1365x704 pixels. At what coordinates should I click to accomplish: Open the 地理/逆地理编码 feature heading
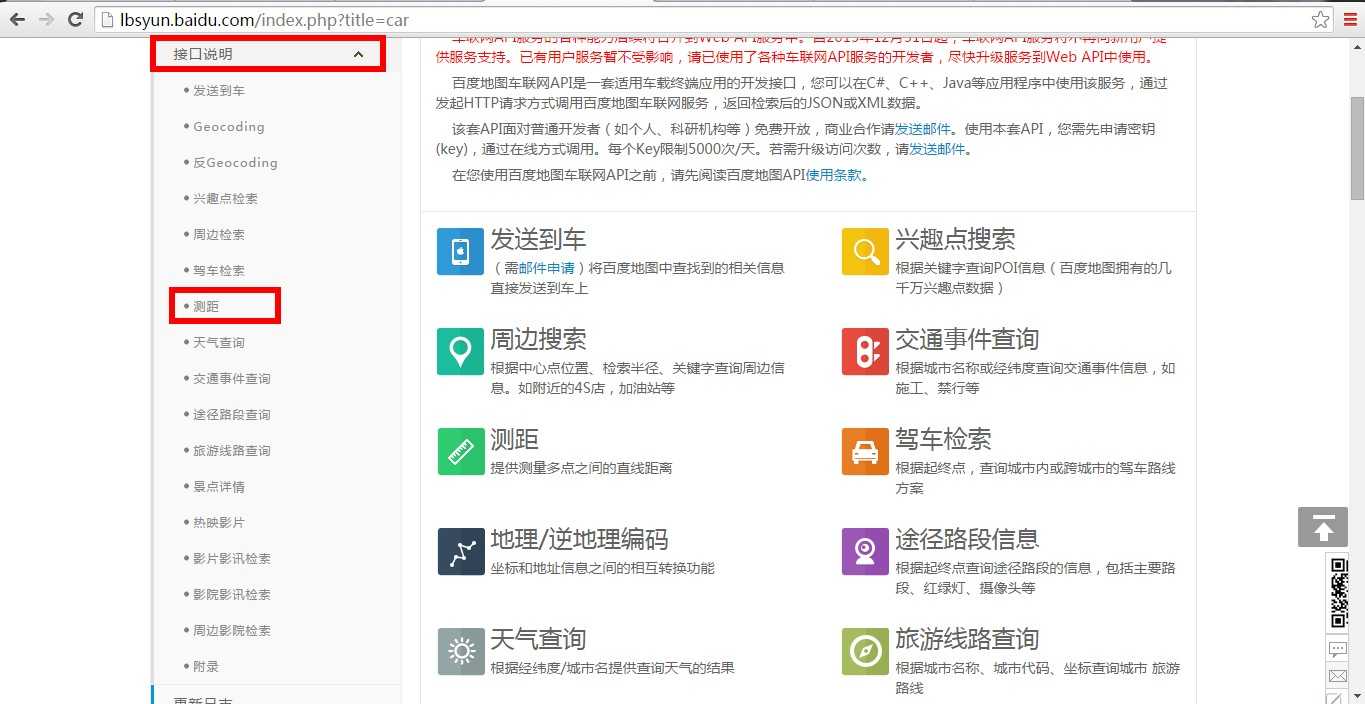point(579,540)
